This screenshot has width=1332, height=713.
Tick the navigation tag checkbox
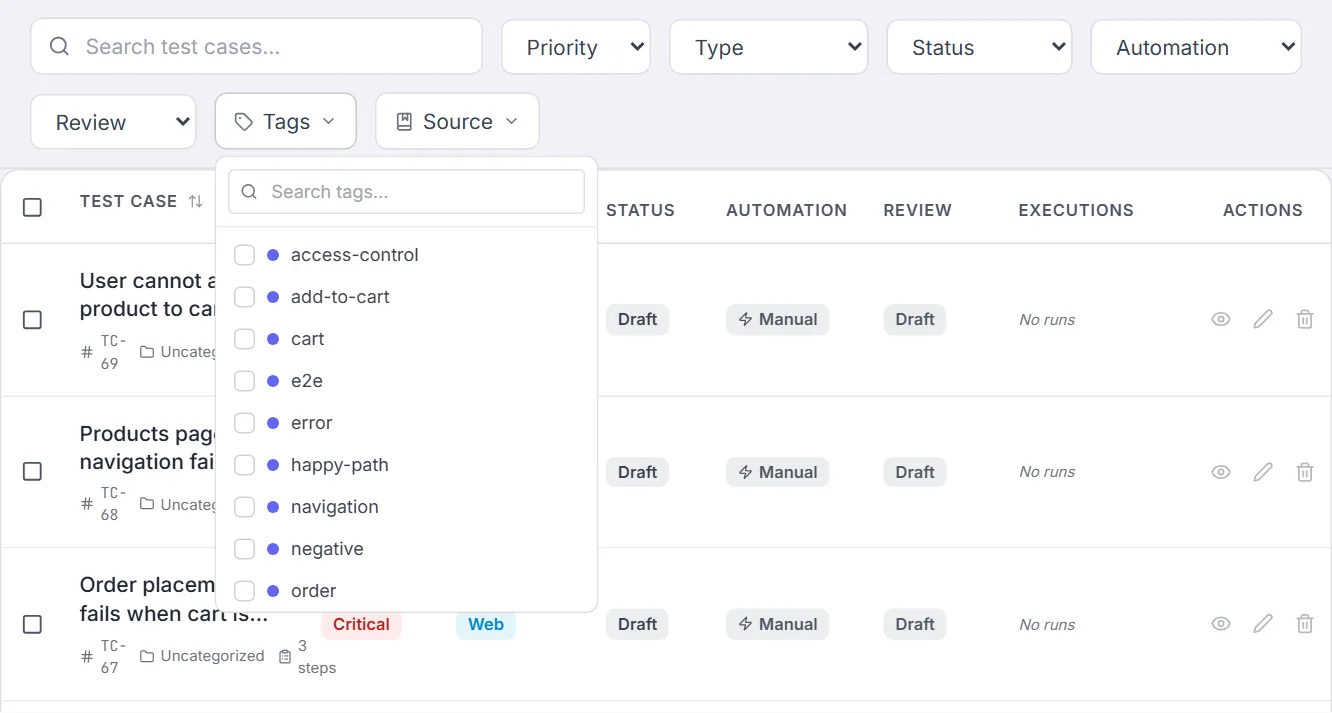tap(244, 507)
